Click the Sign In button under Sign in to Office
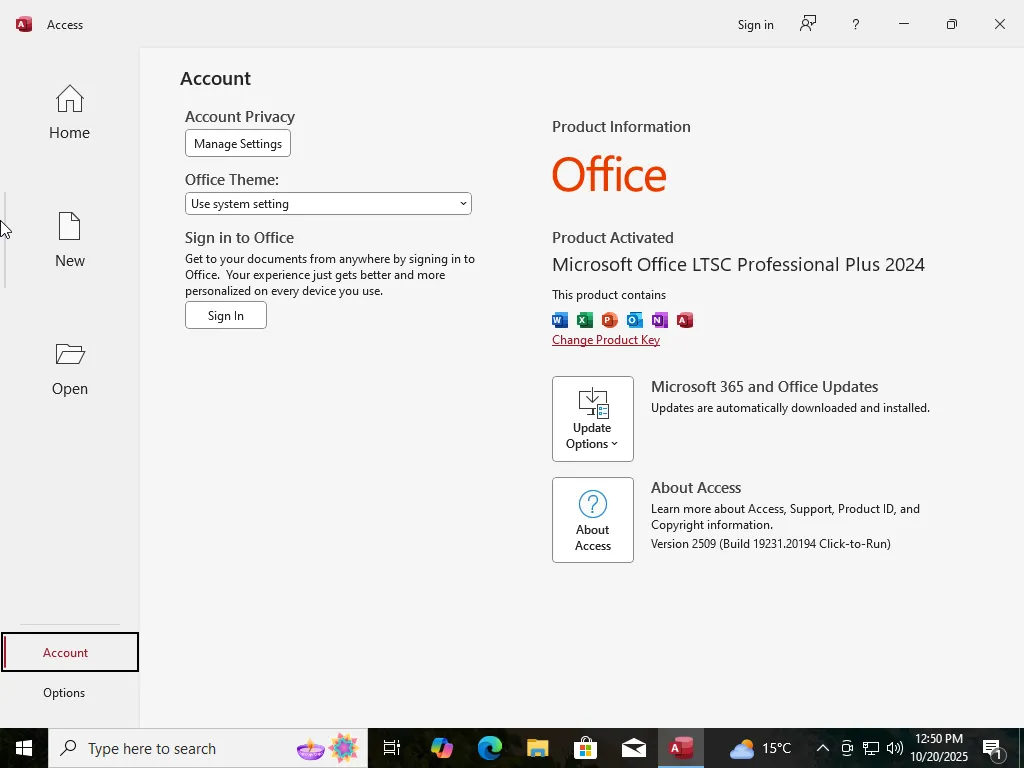Image resolution: width=1024 pixels, height=768 pixels. pyautogui.click(x=225, y=315)
